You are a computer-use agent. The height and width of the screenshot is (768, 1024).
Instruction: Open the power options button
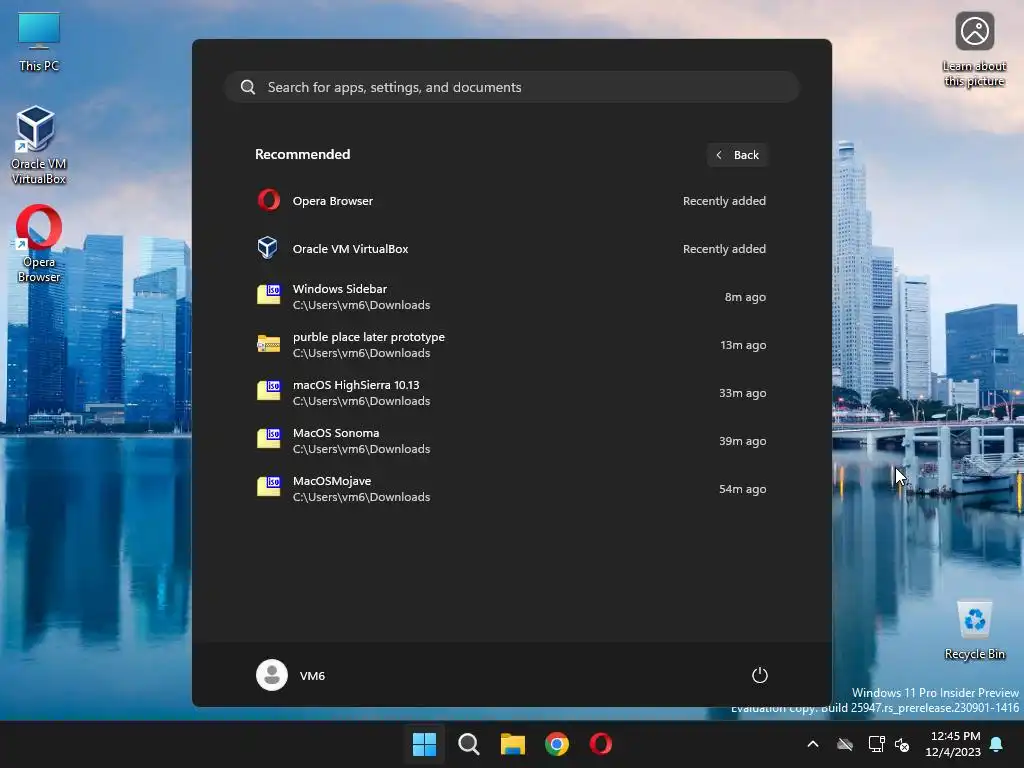(x=759, y=675)
